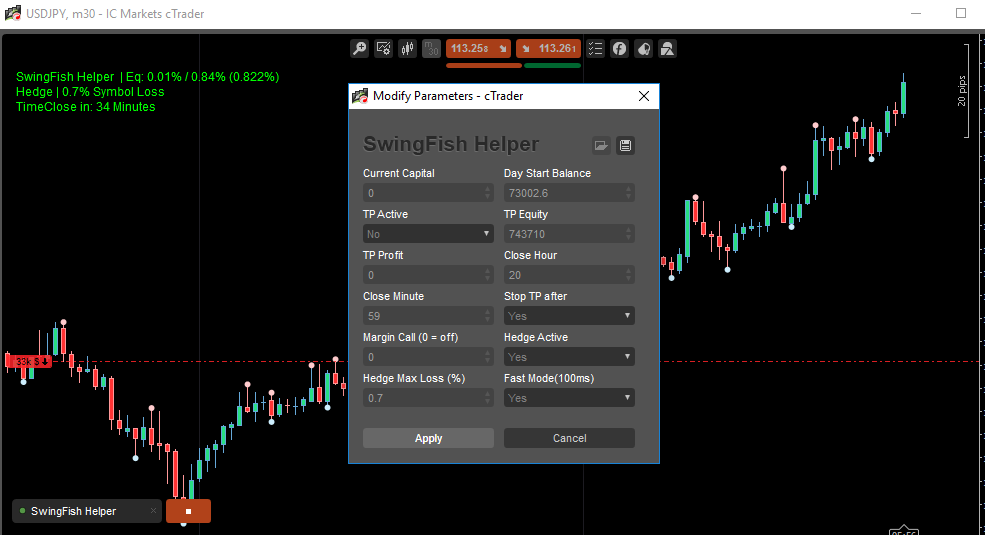Click the TP Equity field showing 743710
Screen dimensions: 985x535
pos(569,234)
